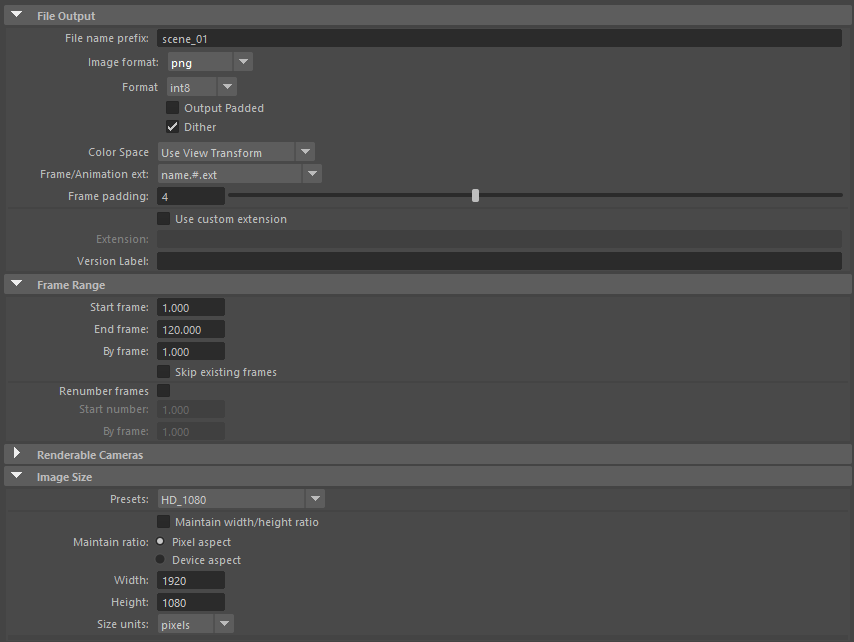
Task: Check Maintain width/height ratio
Action: 163,522
